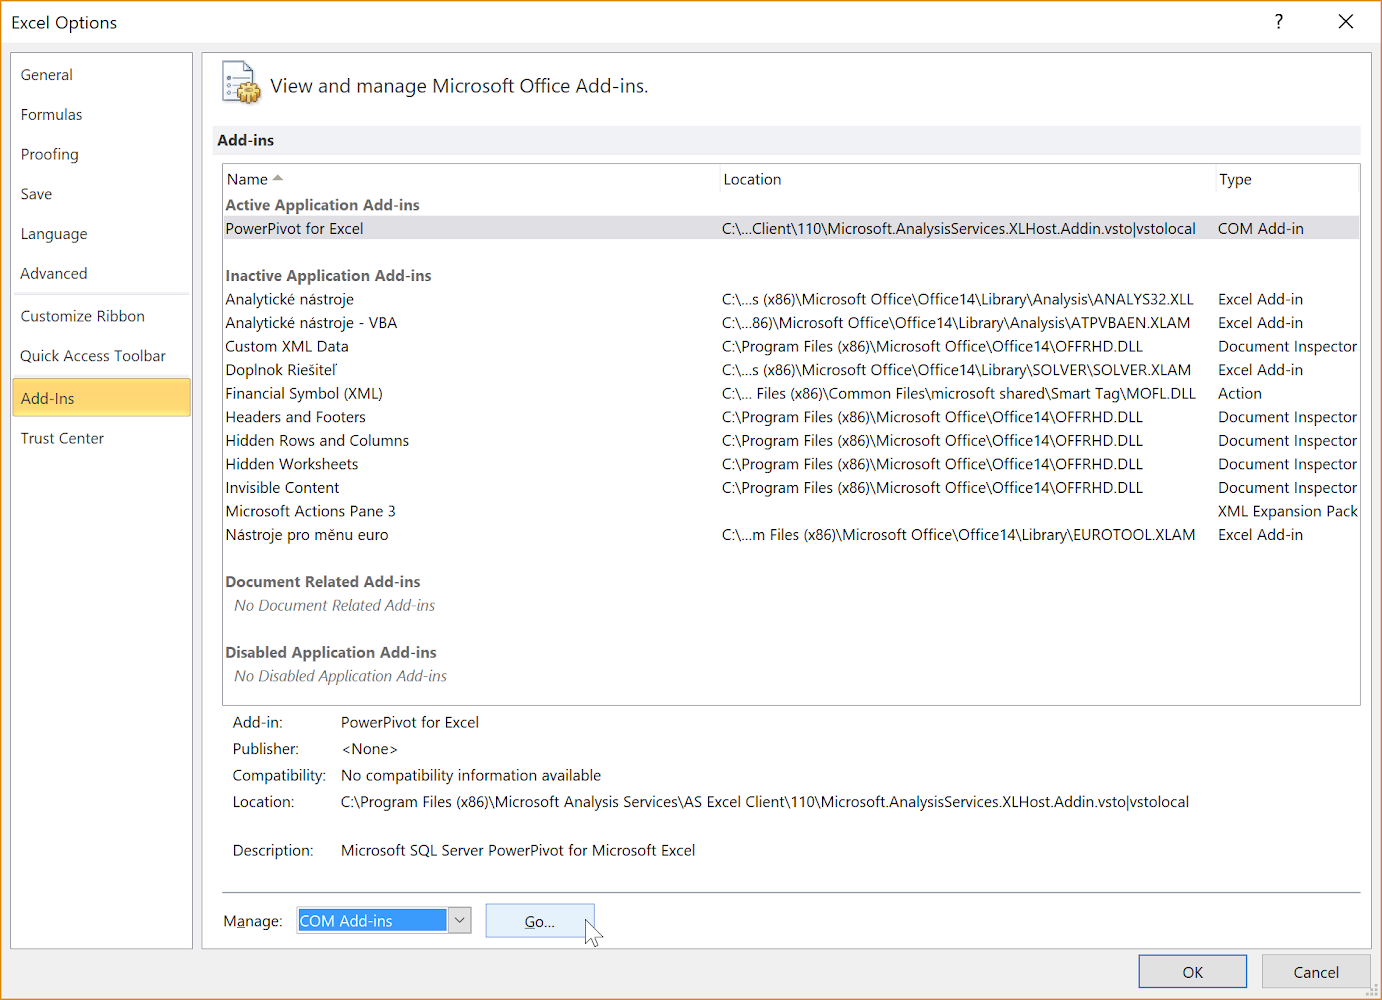Click the EUROTOOL.XLAM location path
Screen dimensions: 1382x1000
coord(958,535)
